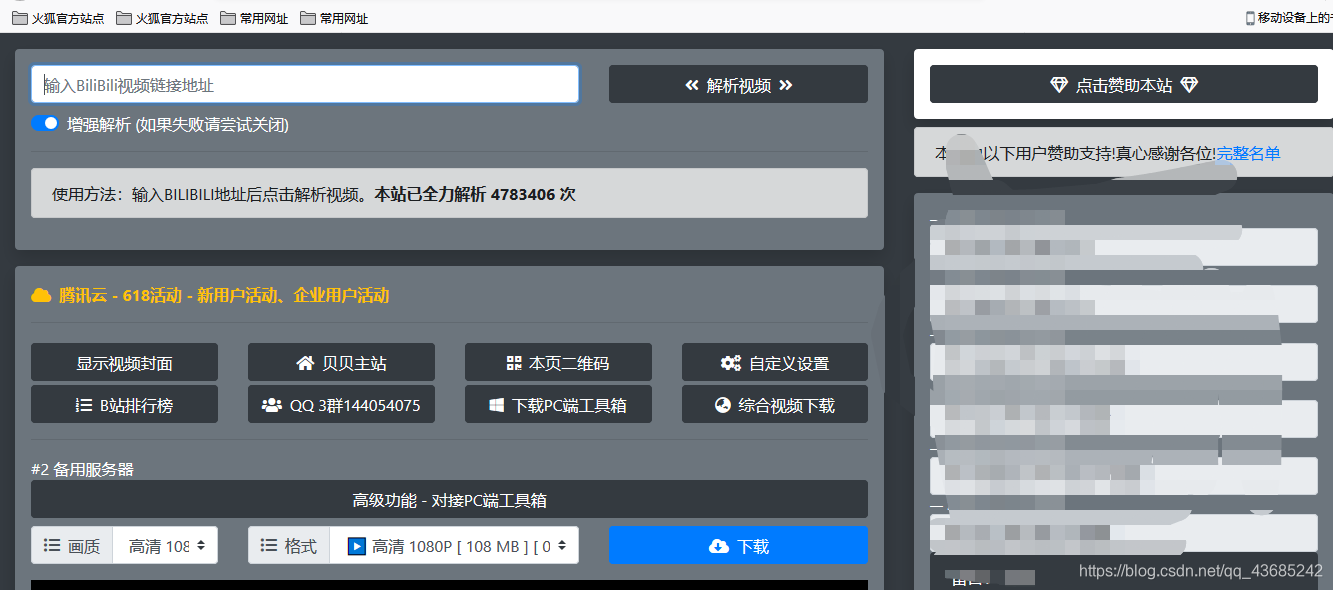Click the right diamond icon on sponsor button
Screen dimensions: 1333x590
[1189, 86]
